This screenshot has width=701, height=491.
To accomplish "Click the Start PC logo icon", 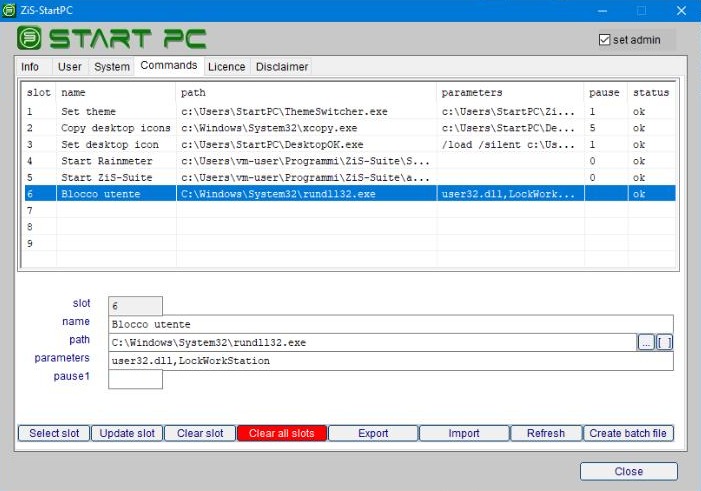I will [x=30, y=39].
